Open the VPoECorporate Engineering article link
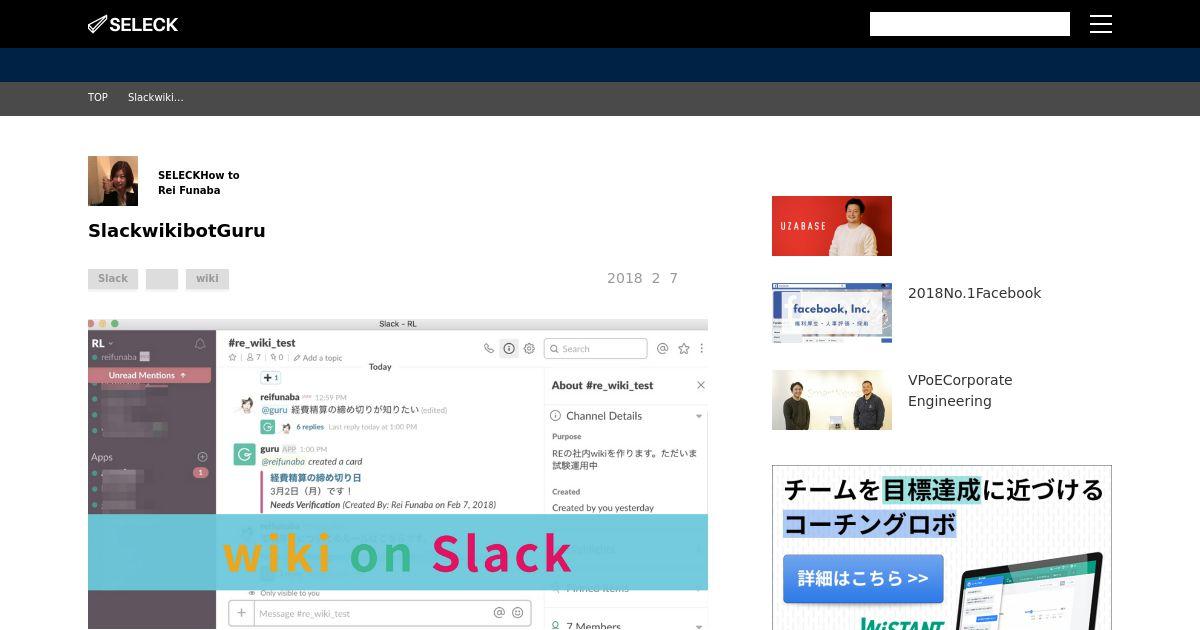 click(960, 390)
